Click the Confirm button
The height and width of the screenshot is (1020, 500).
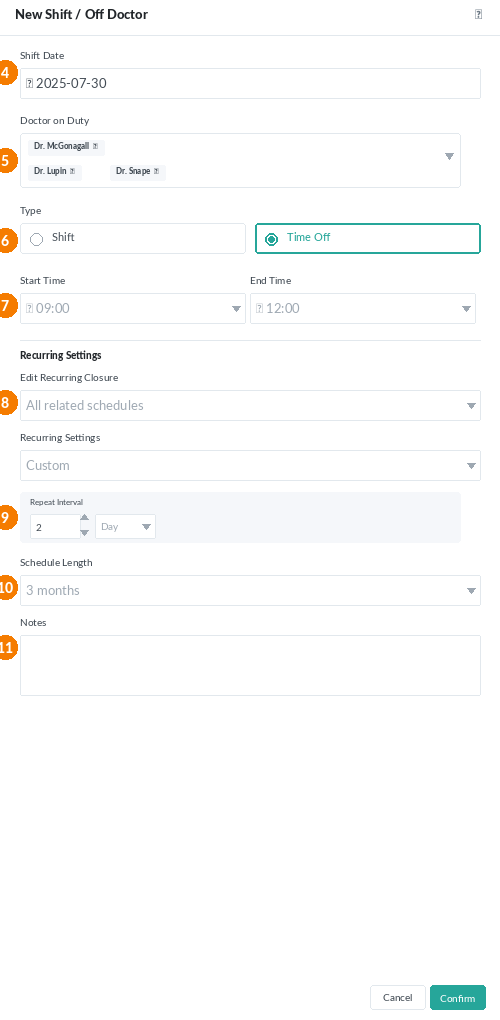click(458, 997)
